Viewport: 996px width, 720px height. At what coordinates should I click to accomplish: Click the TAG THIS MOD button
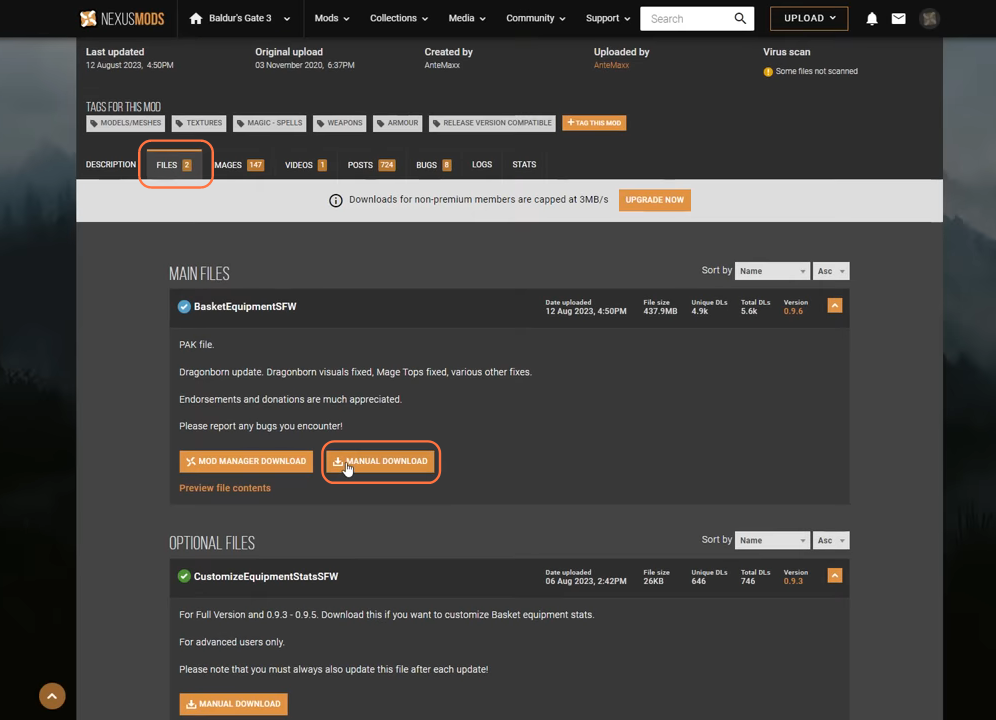[x=594, y=123]
